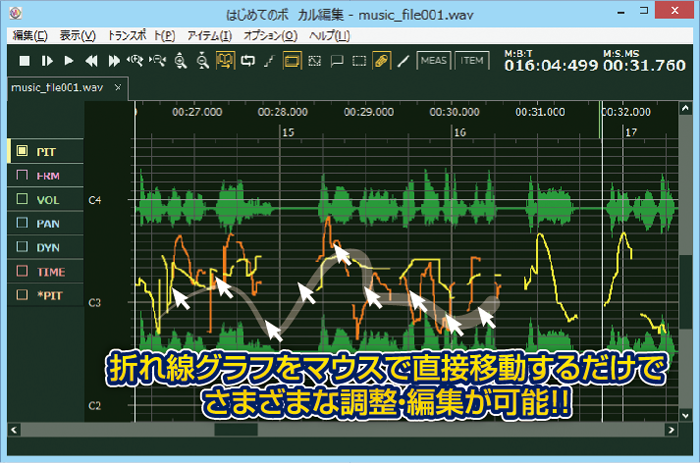This screenshot has height=463, width=700.
Task: Select the line drawing tool icon
Action: (x=404, y=61)
